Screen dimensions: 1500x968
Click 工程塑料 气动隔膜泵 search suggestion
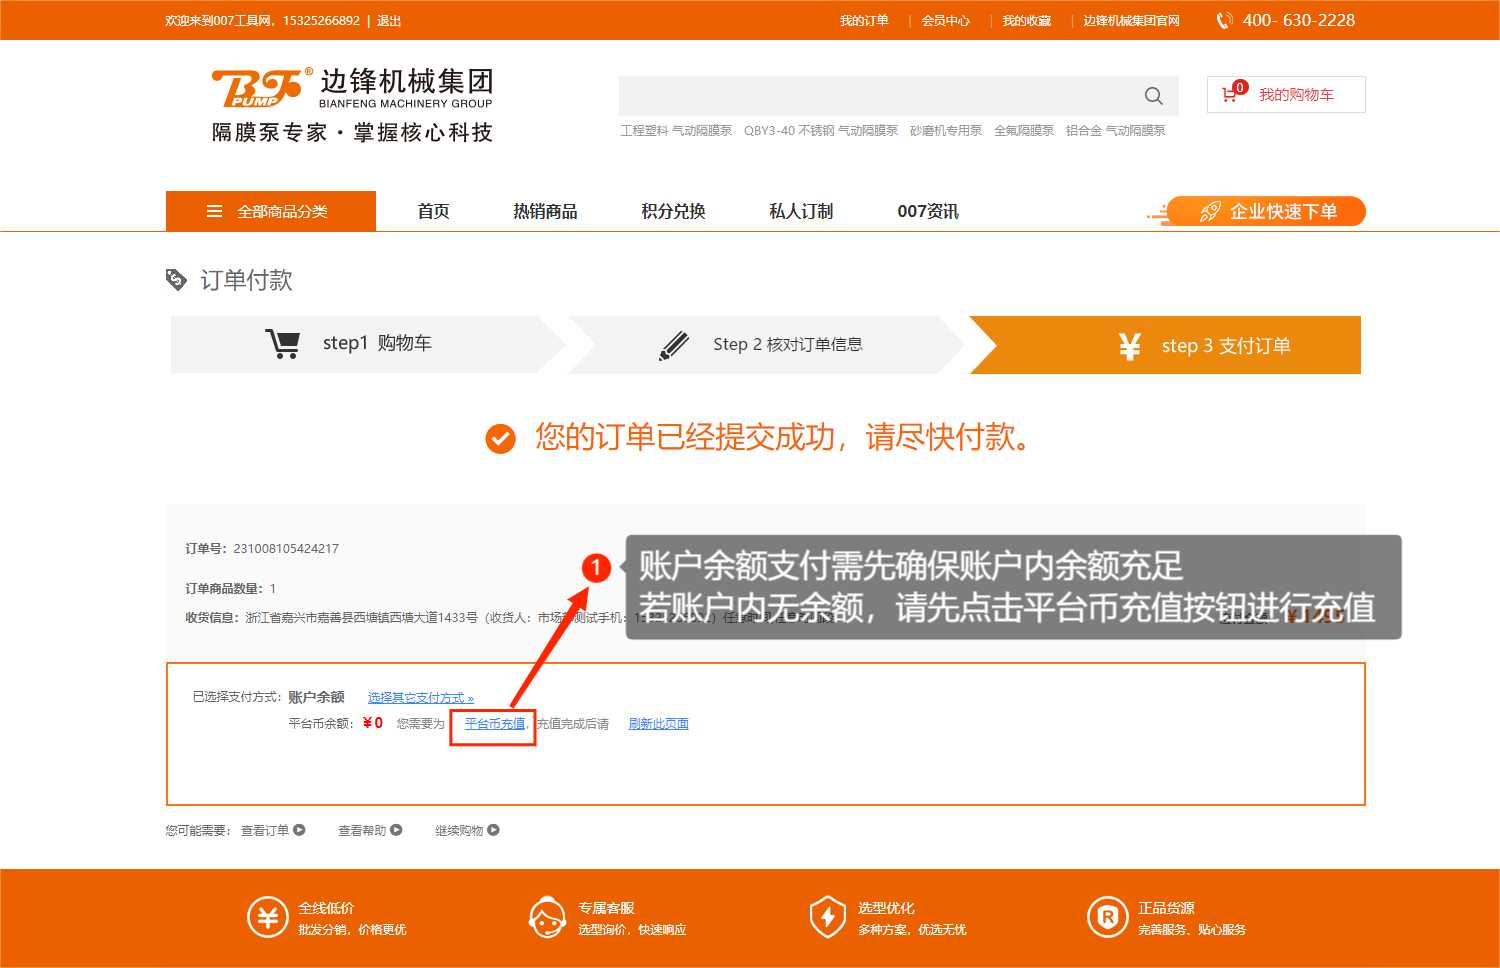pyautogui.click(x=676, y=130)
